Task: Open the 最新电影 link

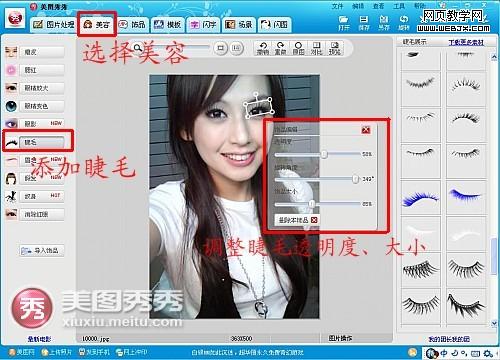Action: click(39, 339)
